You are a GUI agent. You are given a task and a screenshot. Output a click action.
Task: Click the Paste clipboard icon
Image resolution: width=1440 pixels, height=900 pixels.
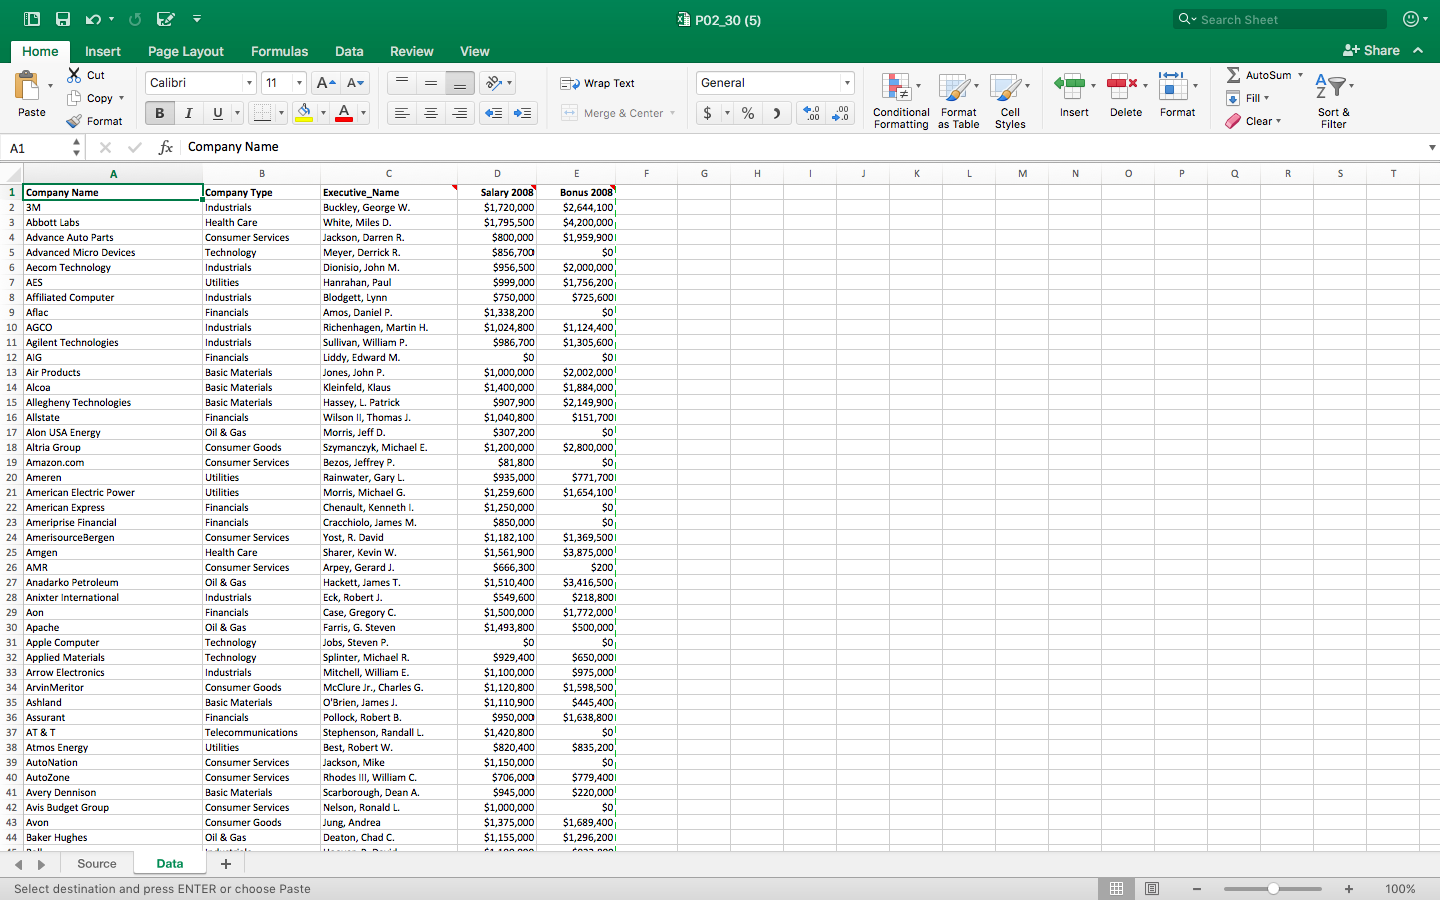28,86
